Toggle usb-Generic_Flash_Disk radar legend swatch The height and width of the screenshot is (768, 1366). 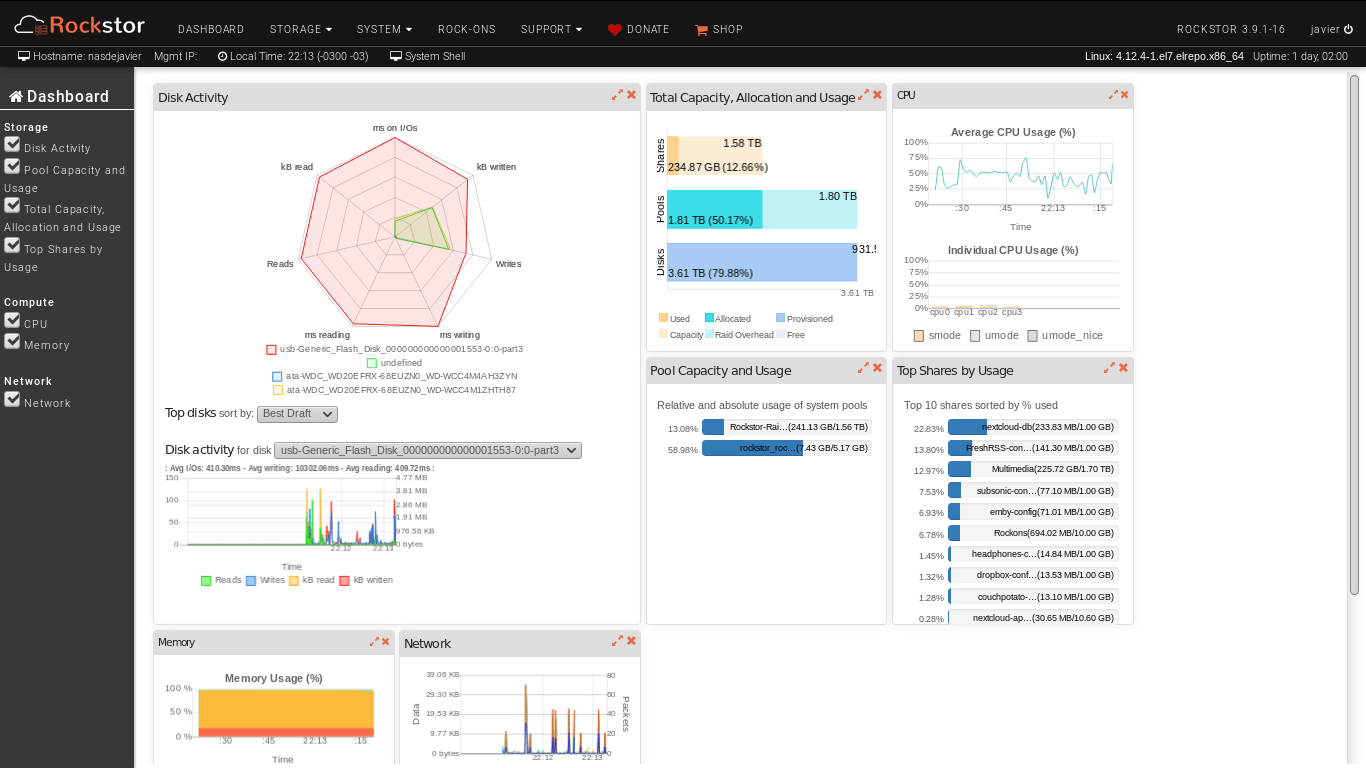[271, 350]
